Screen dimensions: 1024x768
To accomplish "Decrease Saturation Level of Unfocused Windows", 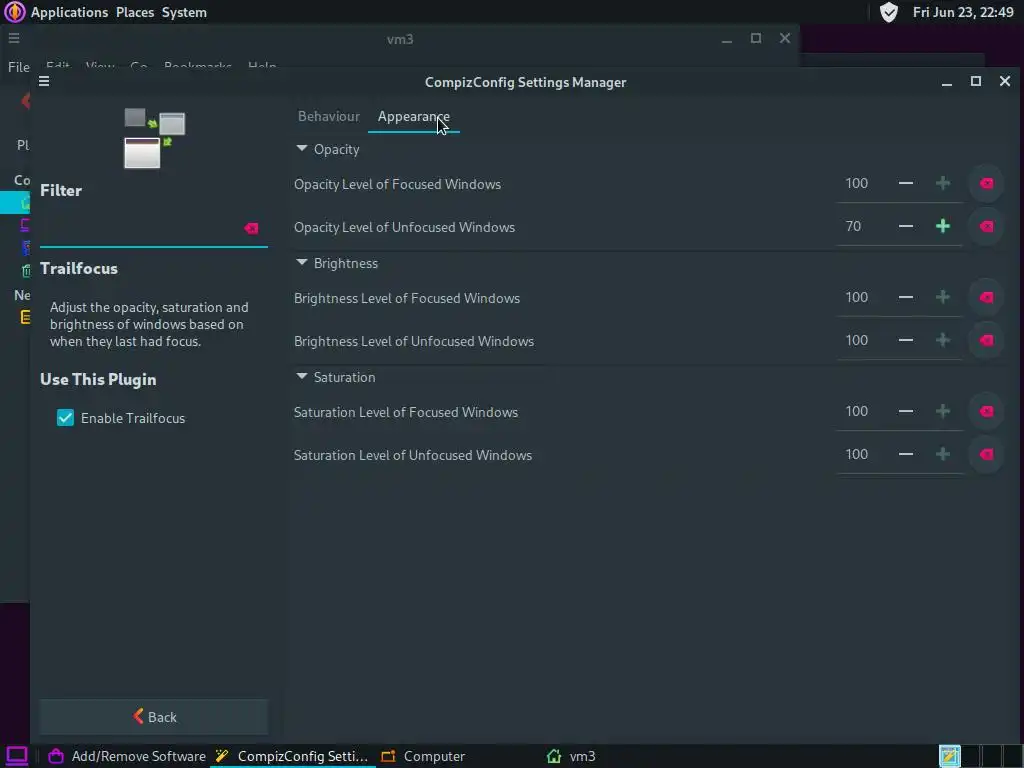I will [x=905, y=455].
